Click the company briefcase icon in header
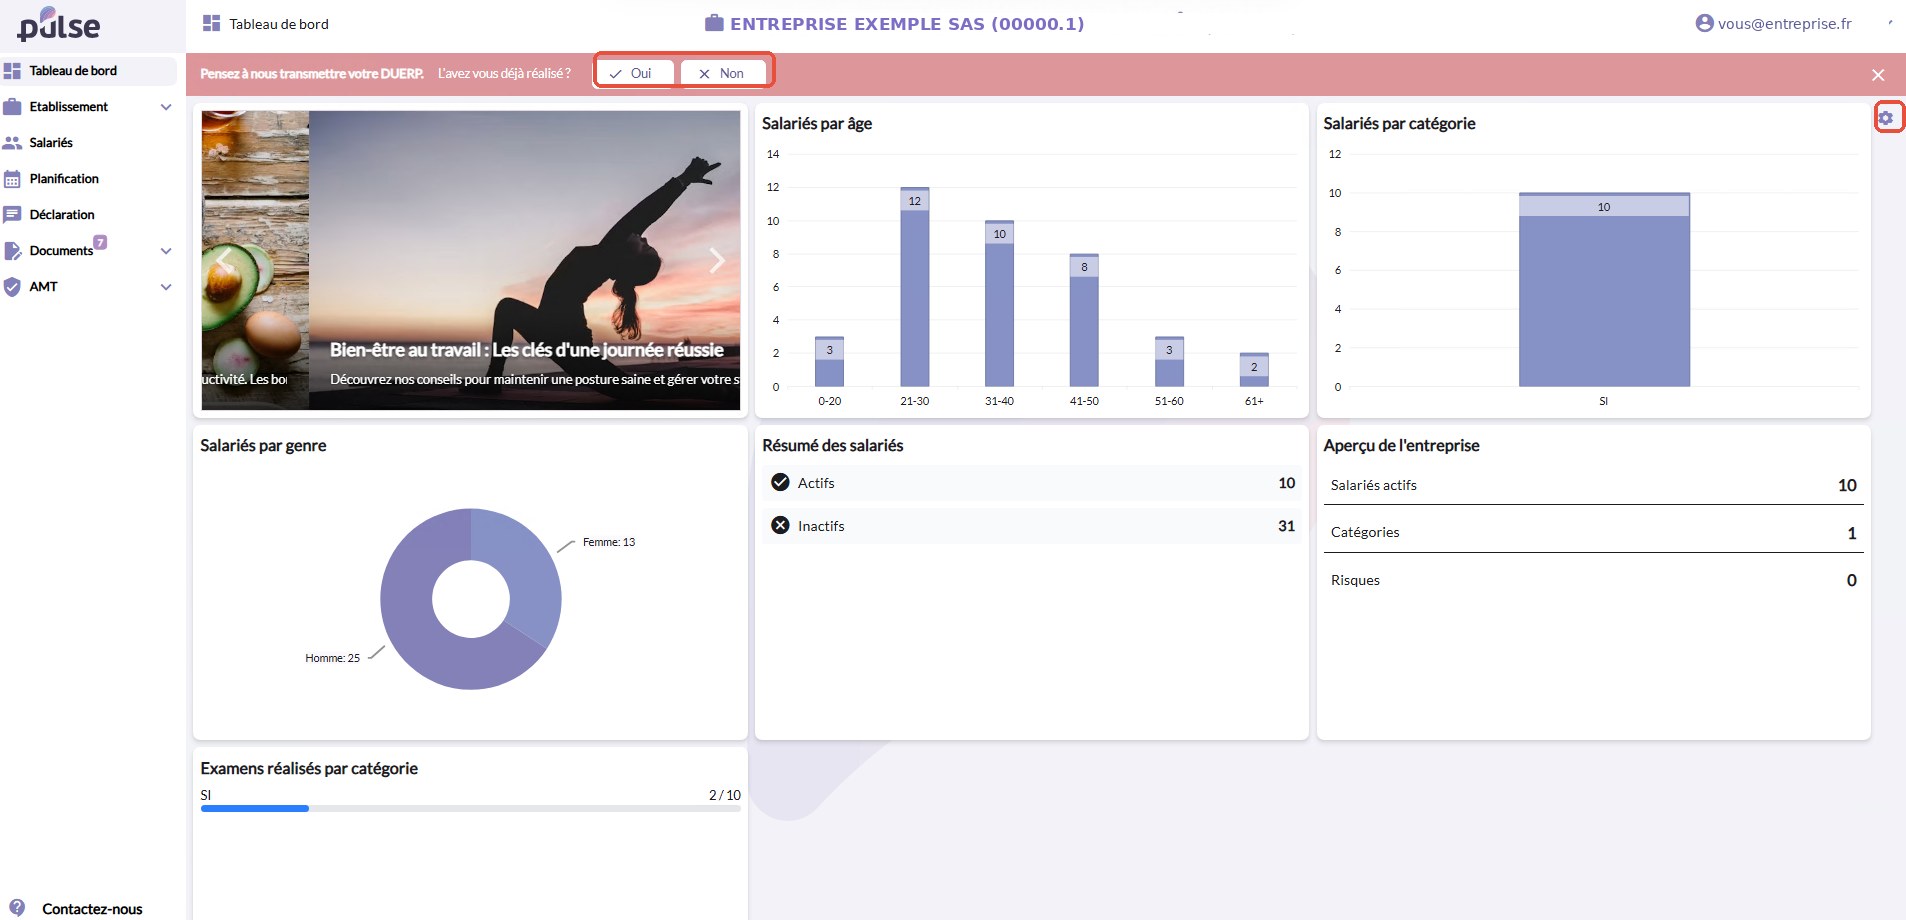 pos(714,23)
